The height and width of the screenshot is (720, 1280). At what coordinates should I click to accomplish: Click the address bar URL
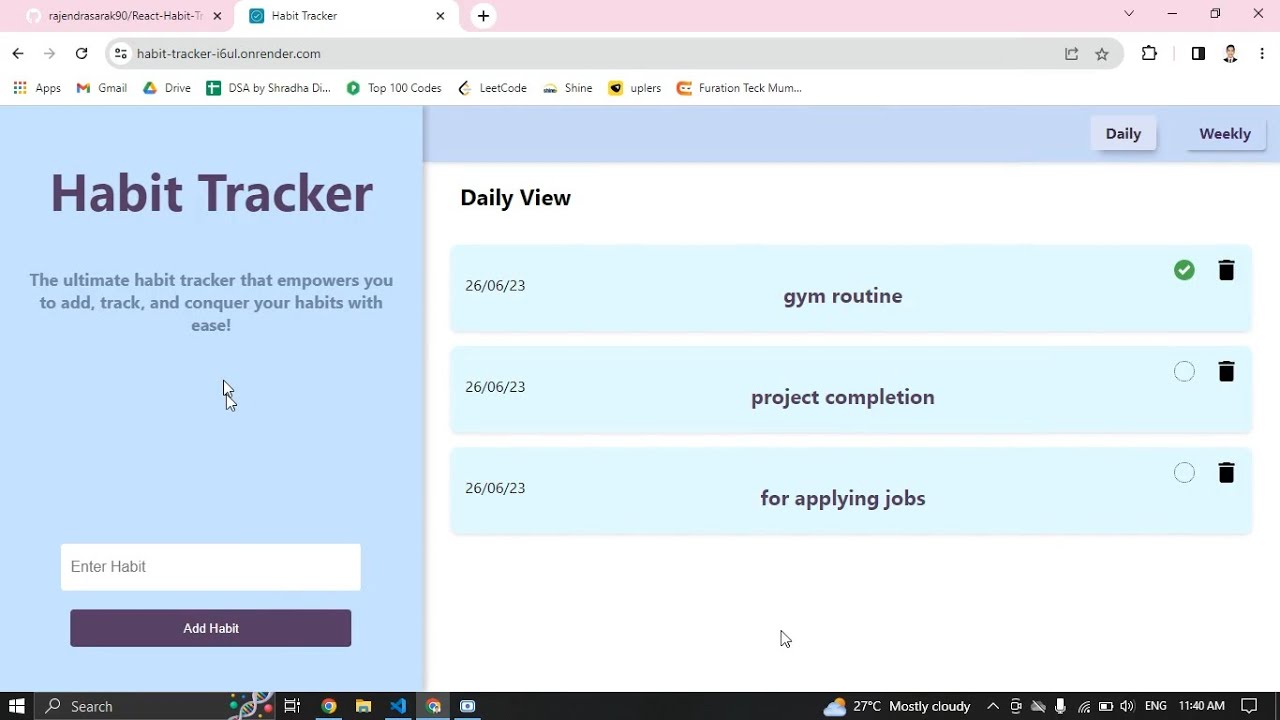[x=229, y=54]
